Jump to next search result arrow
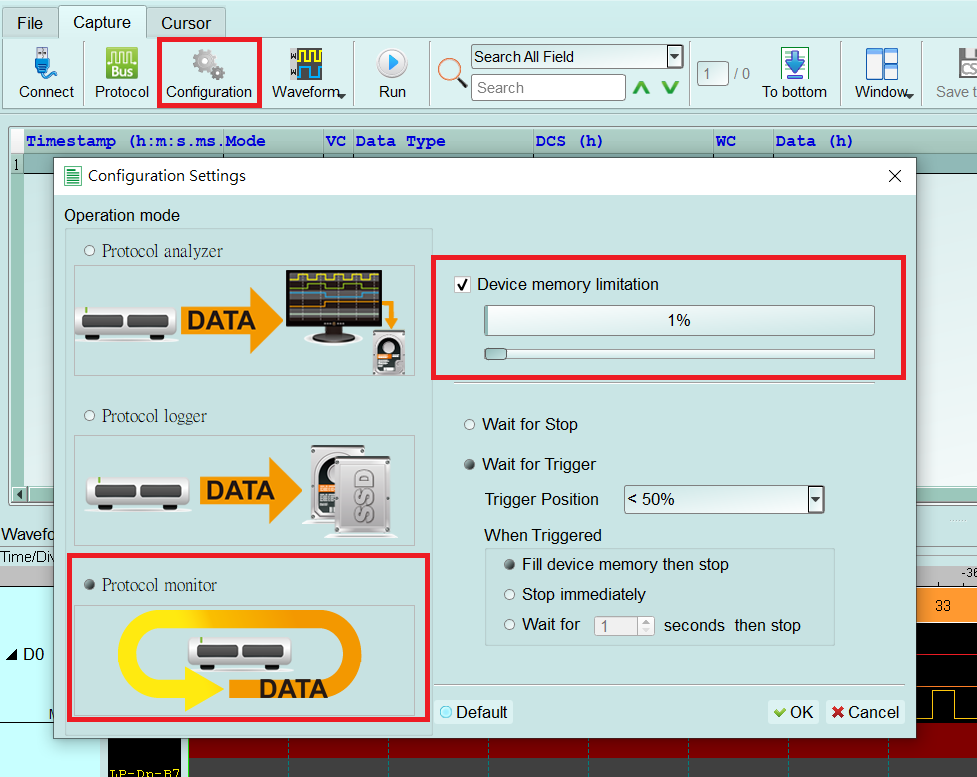This screenshot has height=777, width=977. click(x=670, y=88)
